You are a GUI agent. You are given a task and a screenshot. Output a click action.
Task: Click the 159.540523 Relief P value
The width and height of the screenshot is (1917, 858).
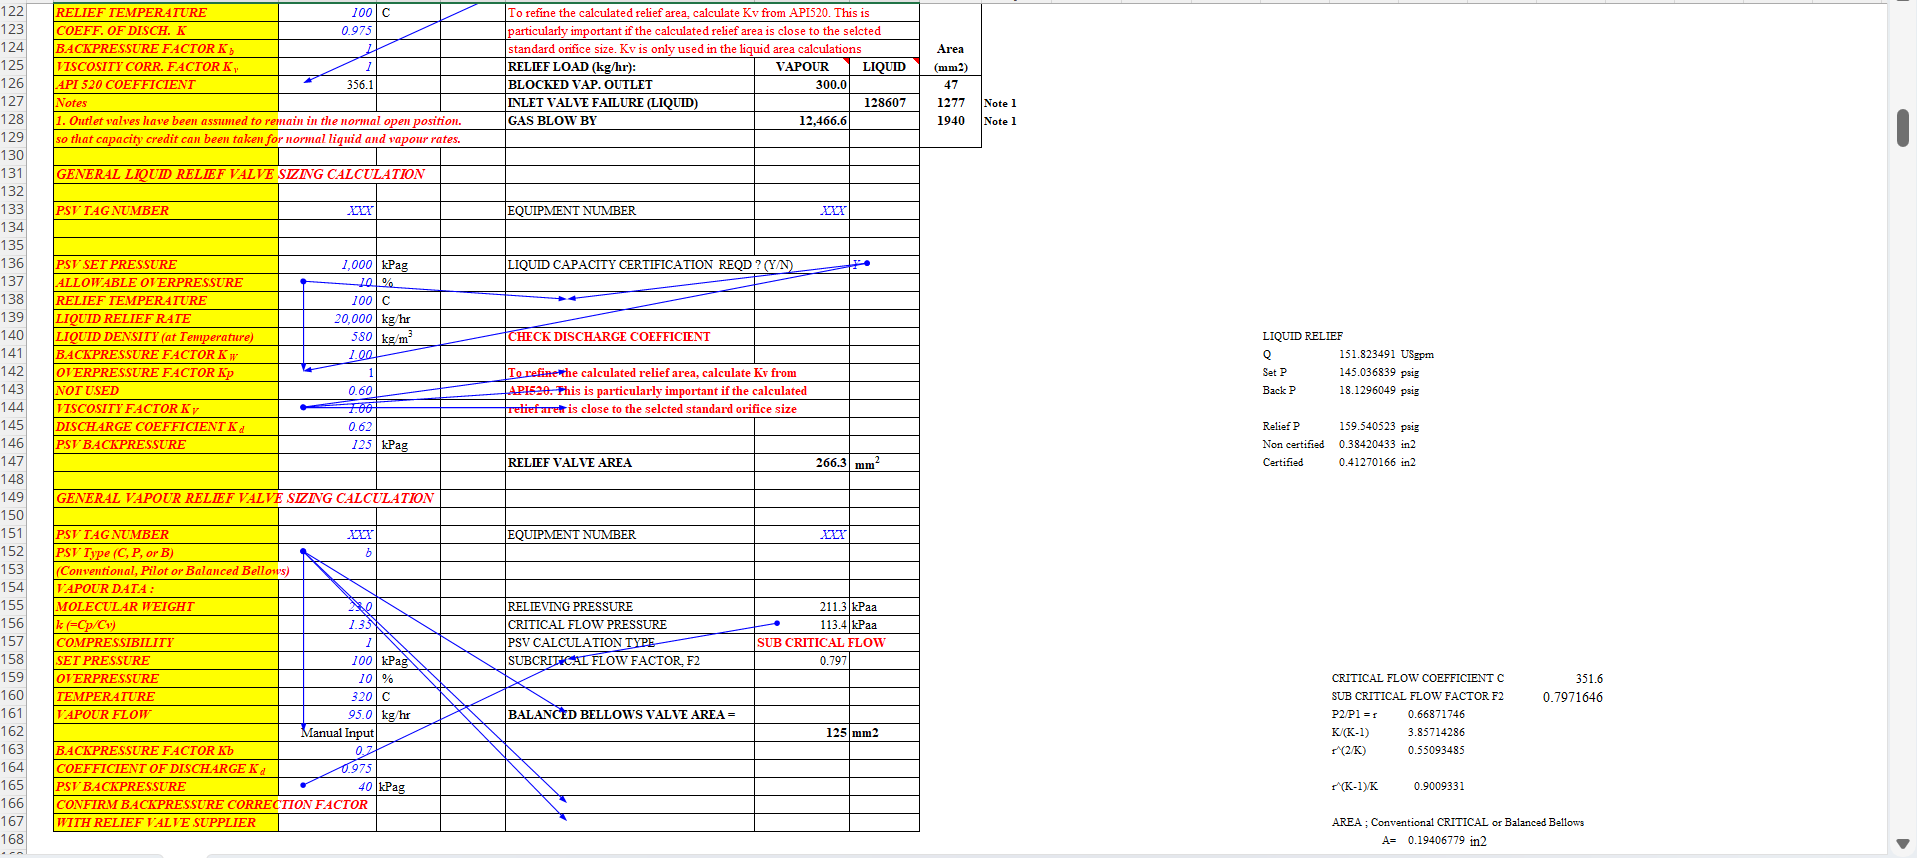[x=1367, y=426]
